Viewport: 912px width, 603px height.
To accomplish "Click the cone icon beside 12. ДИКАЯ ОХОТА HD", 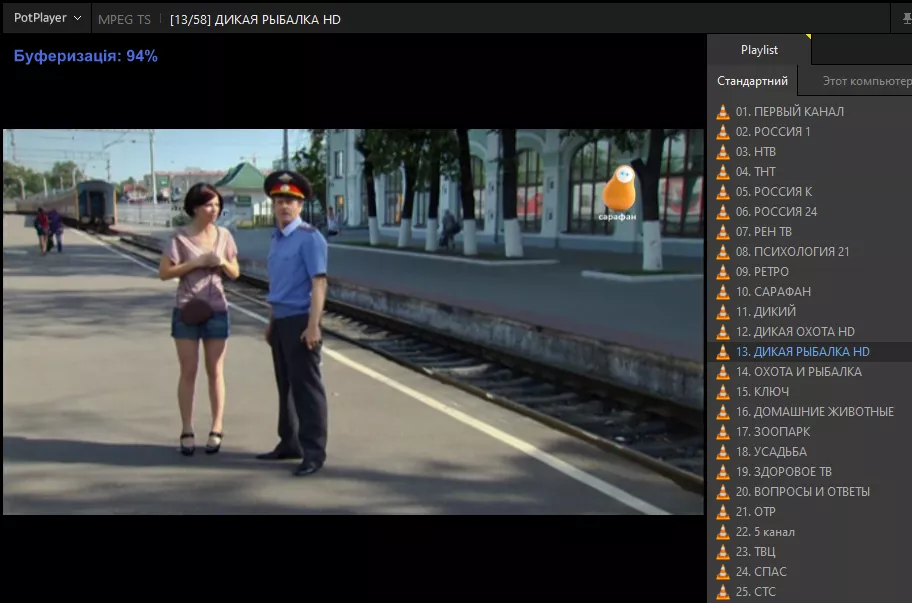I will [723, 332].
